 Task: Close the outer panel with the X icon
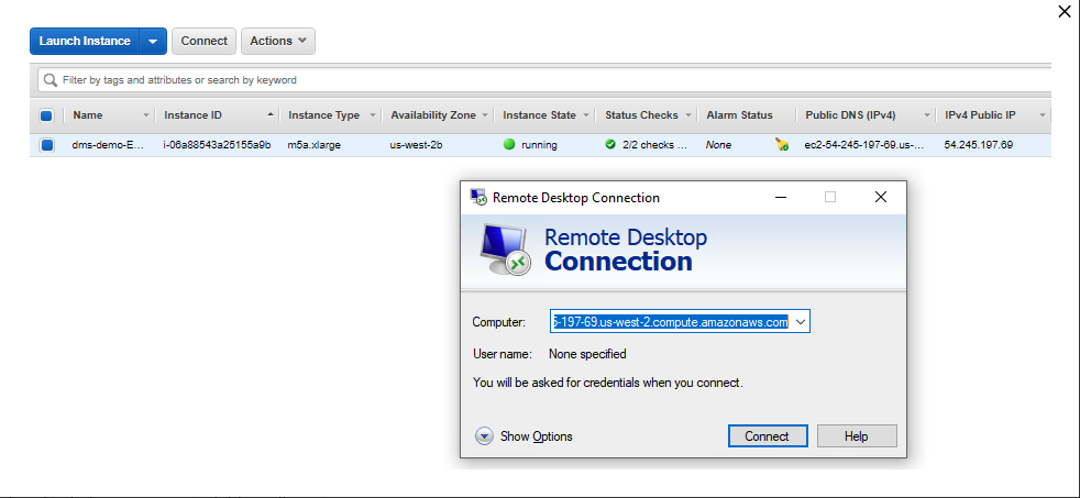coord(1064,12)
